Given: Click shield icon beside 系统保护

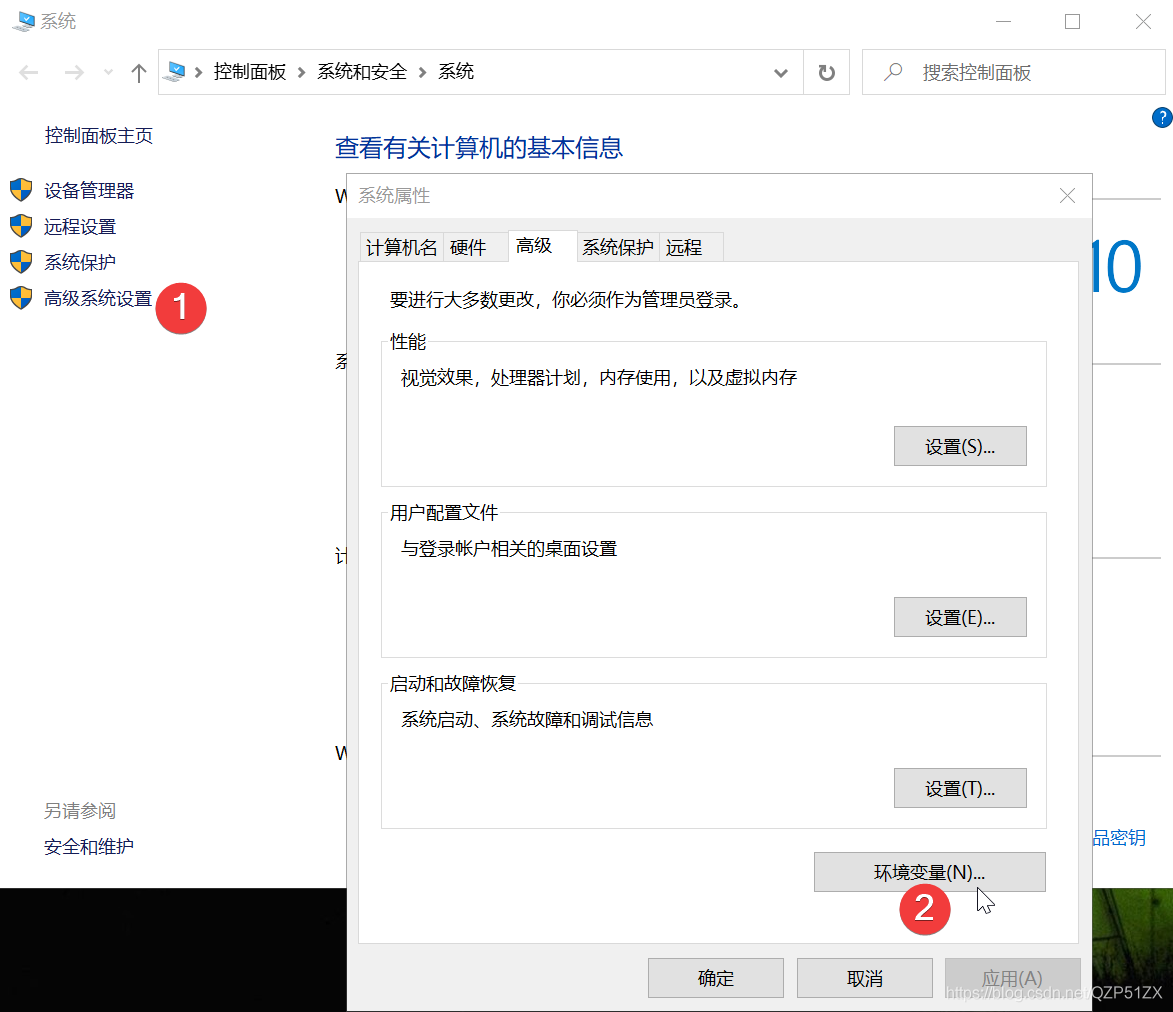Looking at the screenshot, I should click(x=21, y=262).
